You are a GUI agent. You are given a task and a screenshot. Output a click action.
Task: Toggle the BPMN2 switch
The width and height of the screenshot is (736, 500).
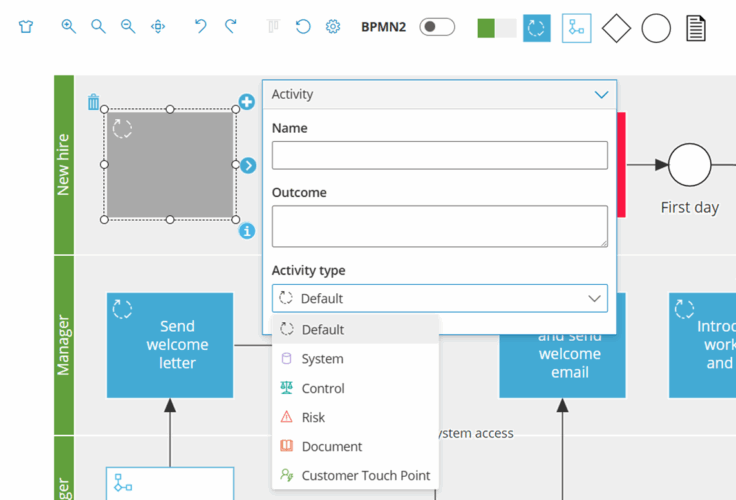[437, 27]
